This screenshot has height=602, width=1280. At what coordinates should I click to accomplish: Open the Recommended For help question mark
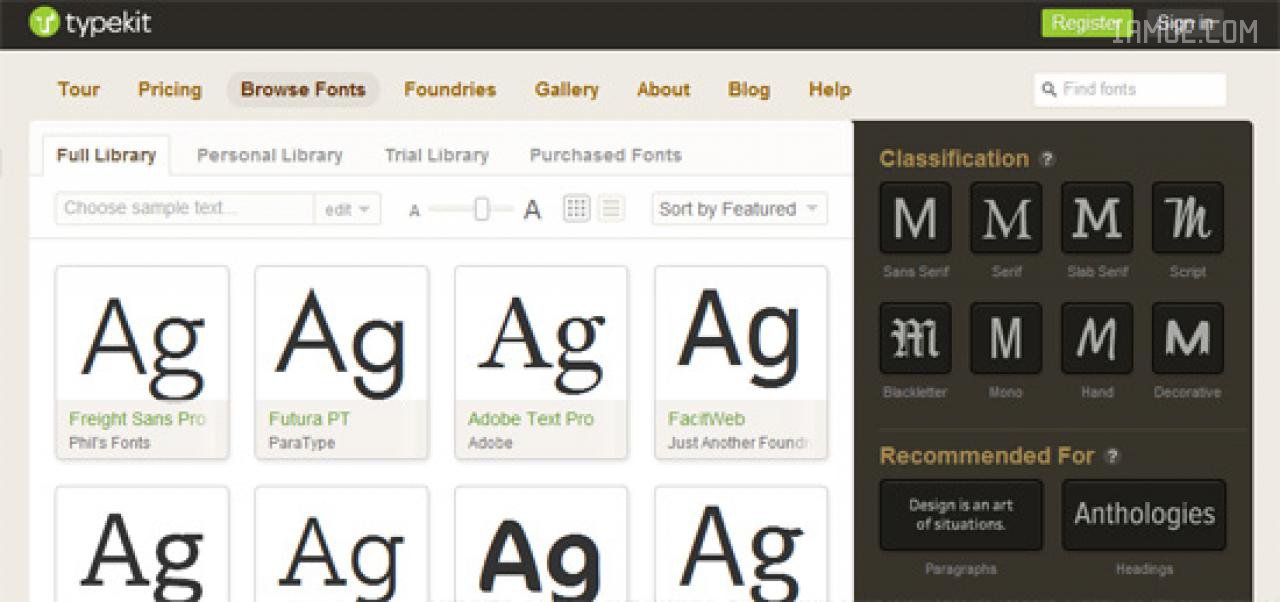[1112, 456]
